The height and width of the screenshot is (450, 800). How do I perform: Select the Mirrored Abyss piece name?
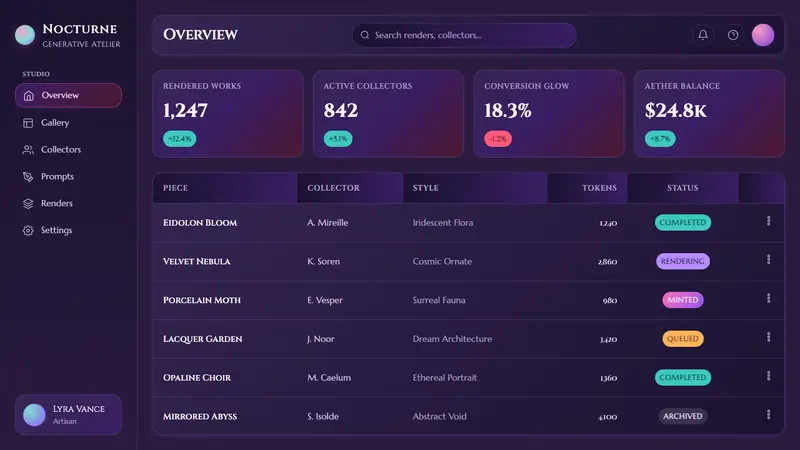pyautogui.click(x=200, y=416)
